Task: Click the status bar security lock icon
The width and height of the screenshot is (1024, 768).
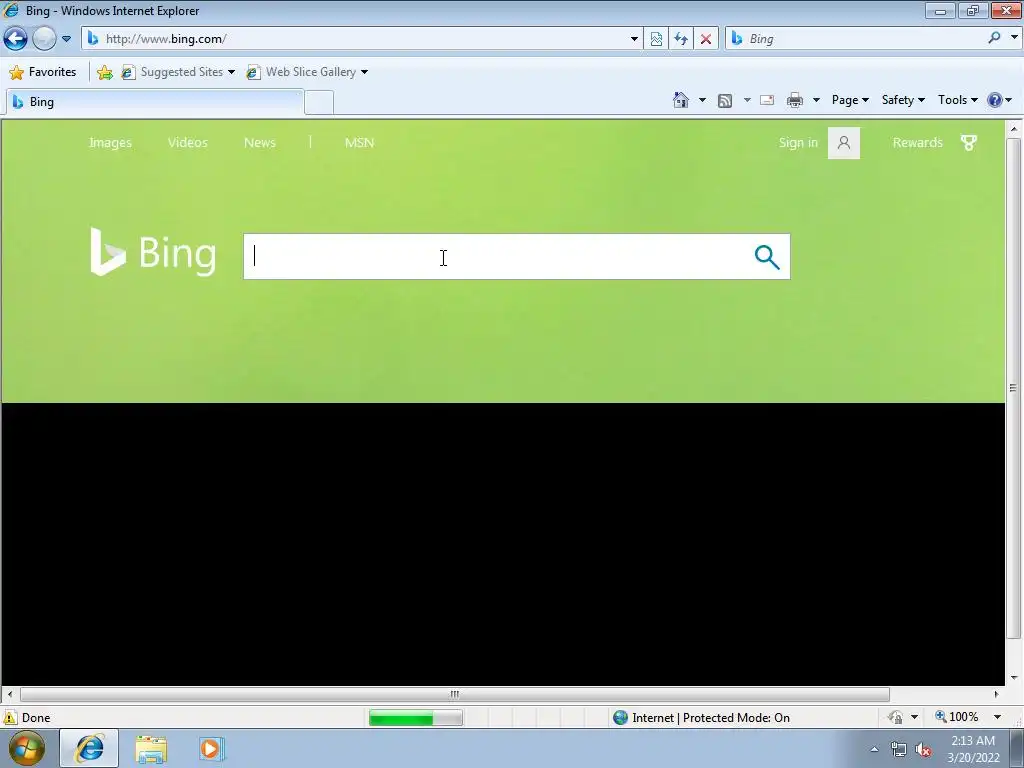Action: pyautogui.click(x=895, y=717)
